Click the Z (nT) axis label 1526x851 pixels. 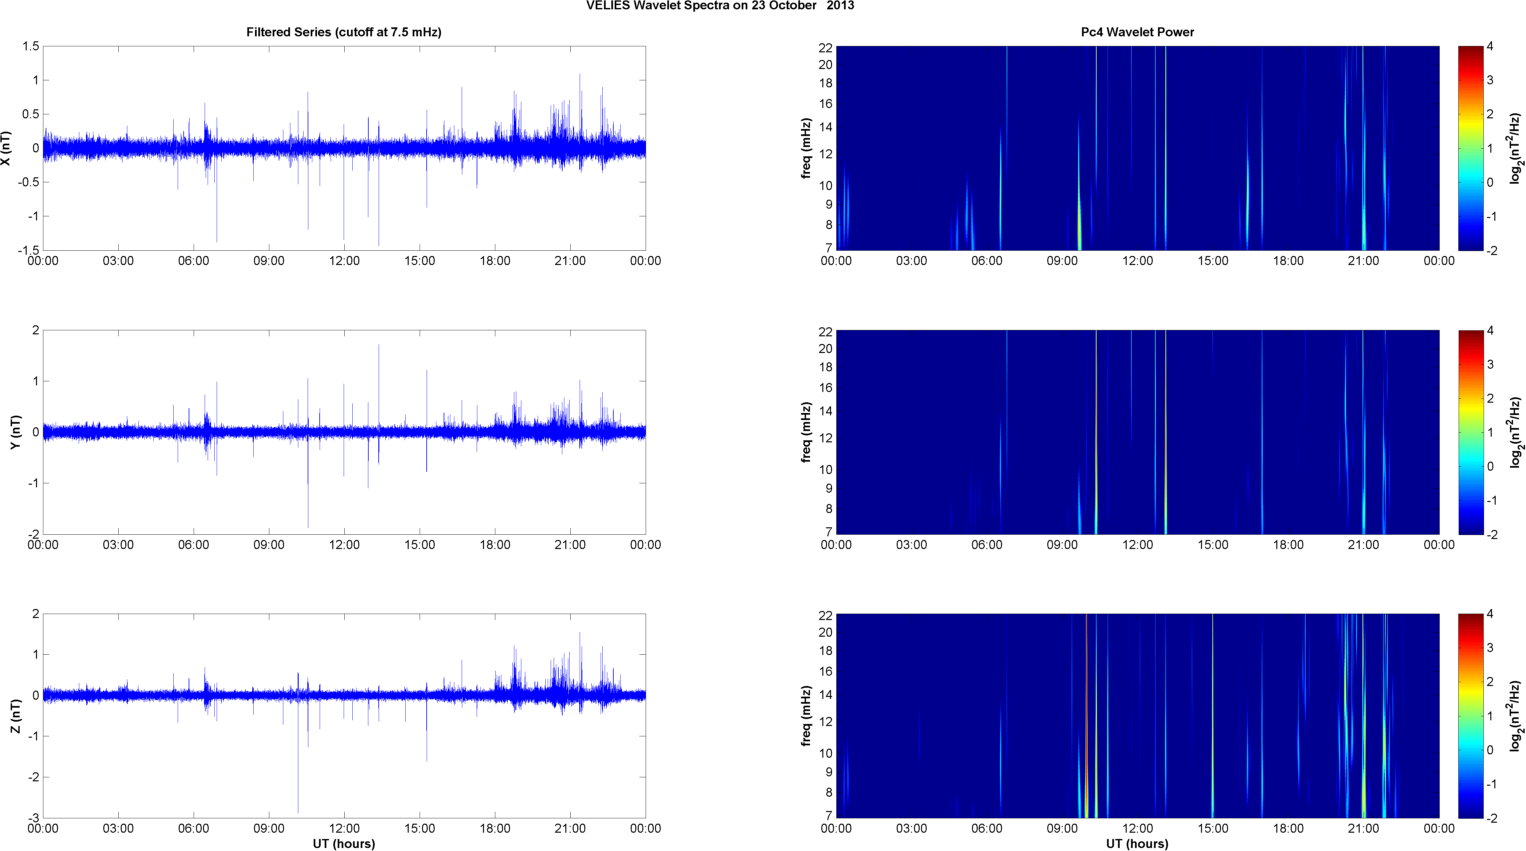(x=15, y=716)
